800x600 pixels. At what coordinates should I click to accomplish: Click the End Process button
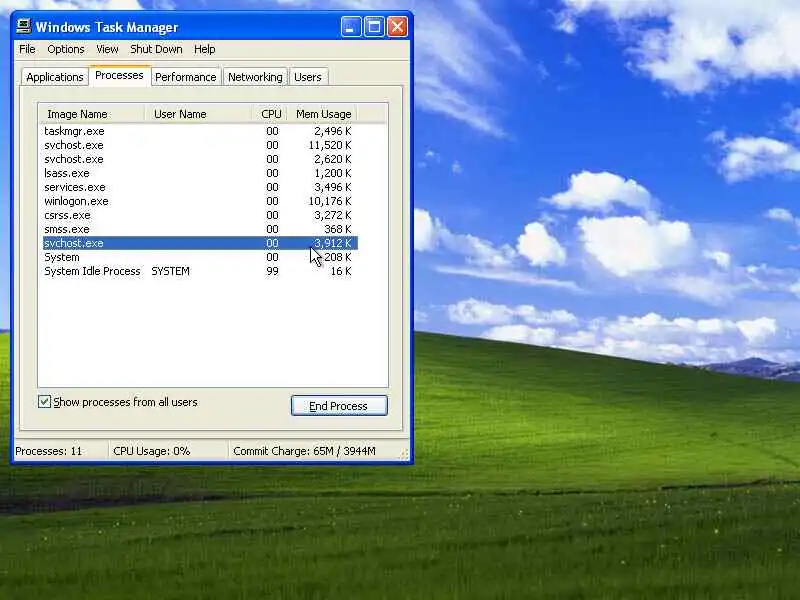click(x=339, y=406)
